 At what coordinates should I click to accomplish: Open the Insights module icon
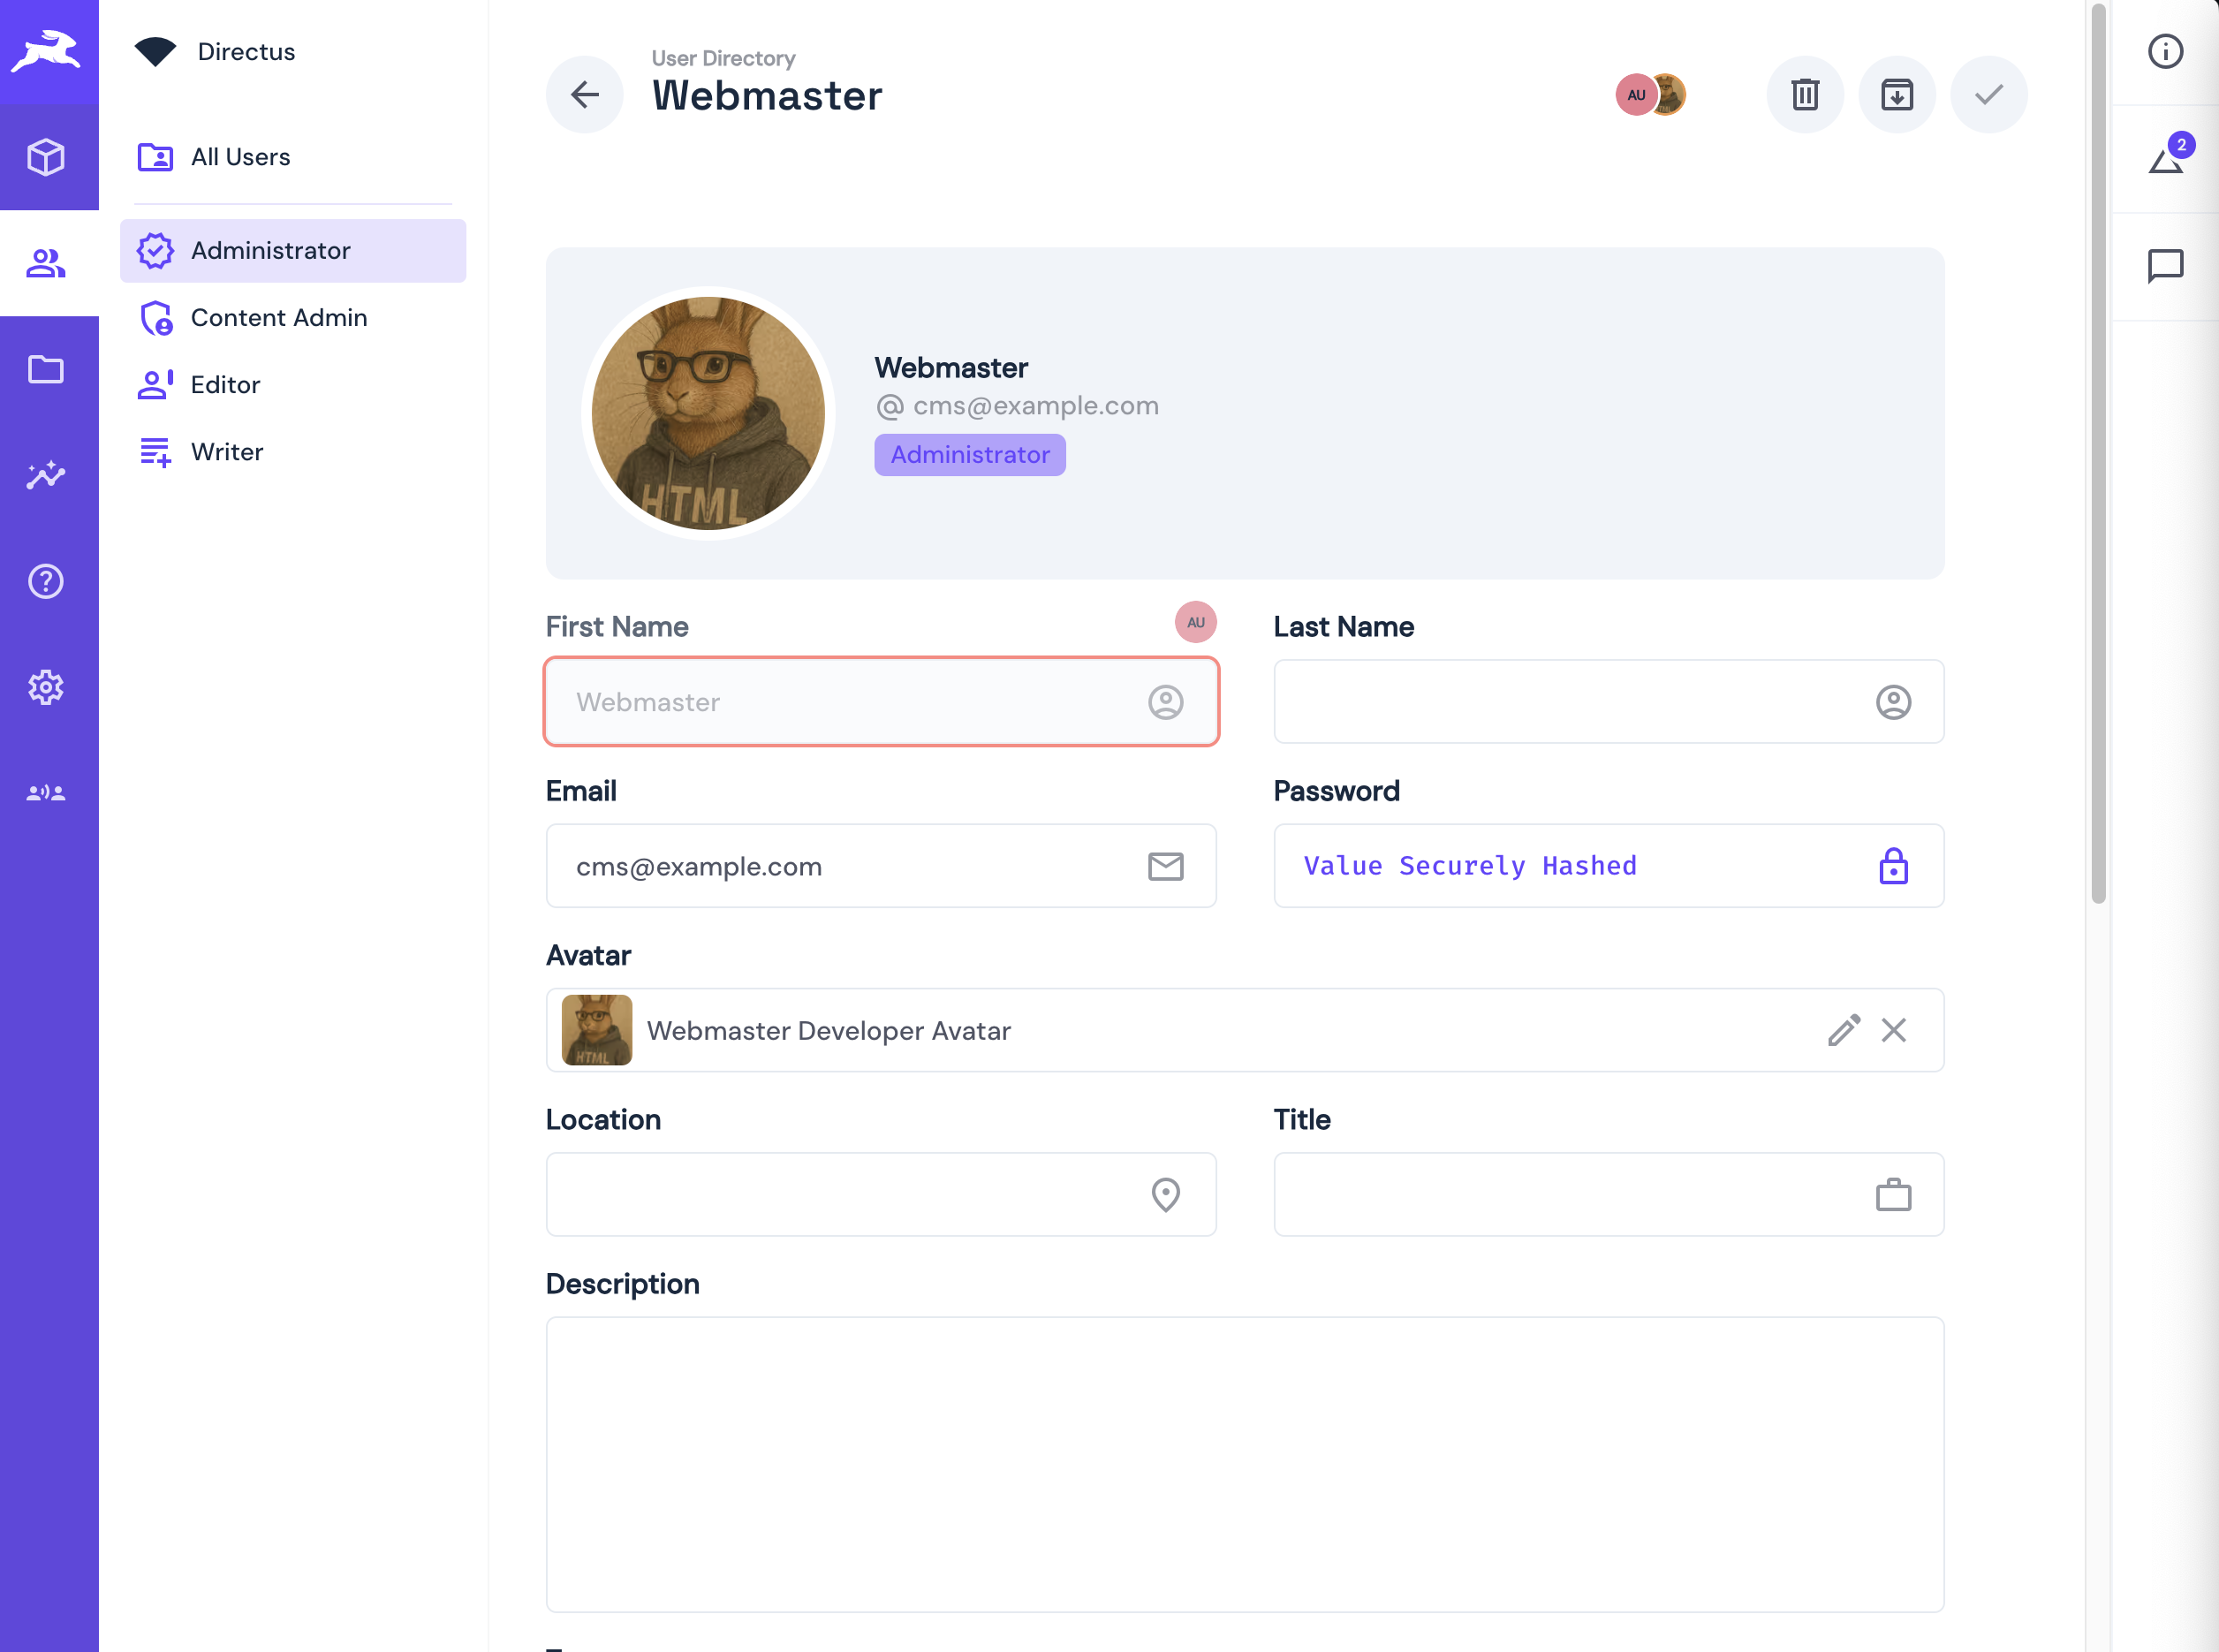click(x=47, y=475)
